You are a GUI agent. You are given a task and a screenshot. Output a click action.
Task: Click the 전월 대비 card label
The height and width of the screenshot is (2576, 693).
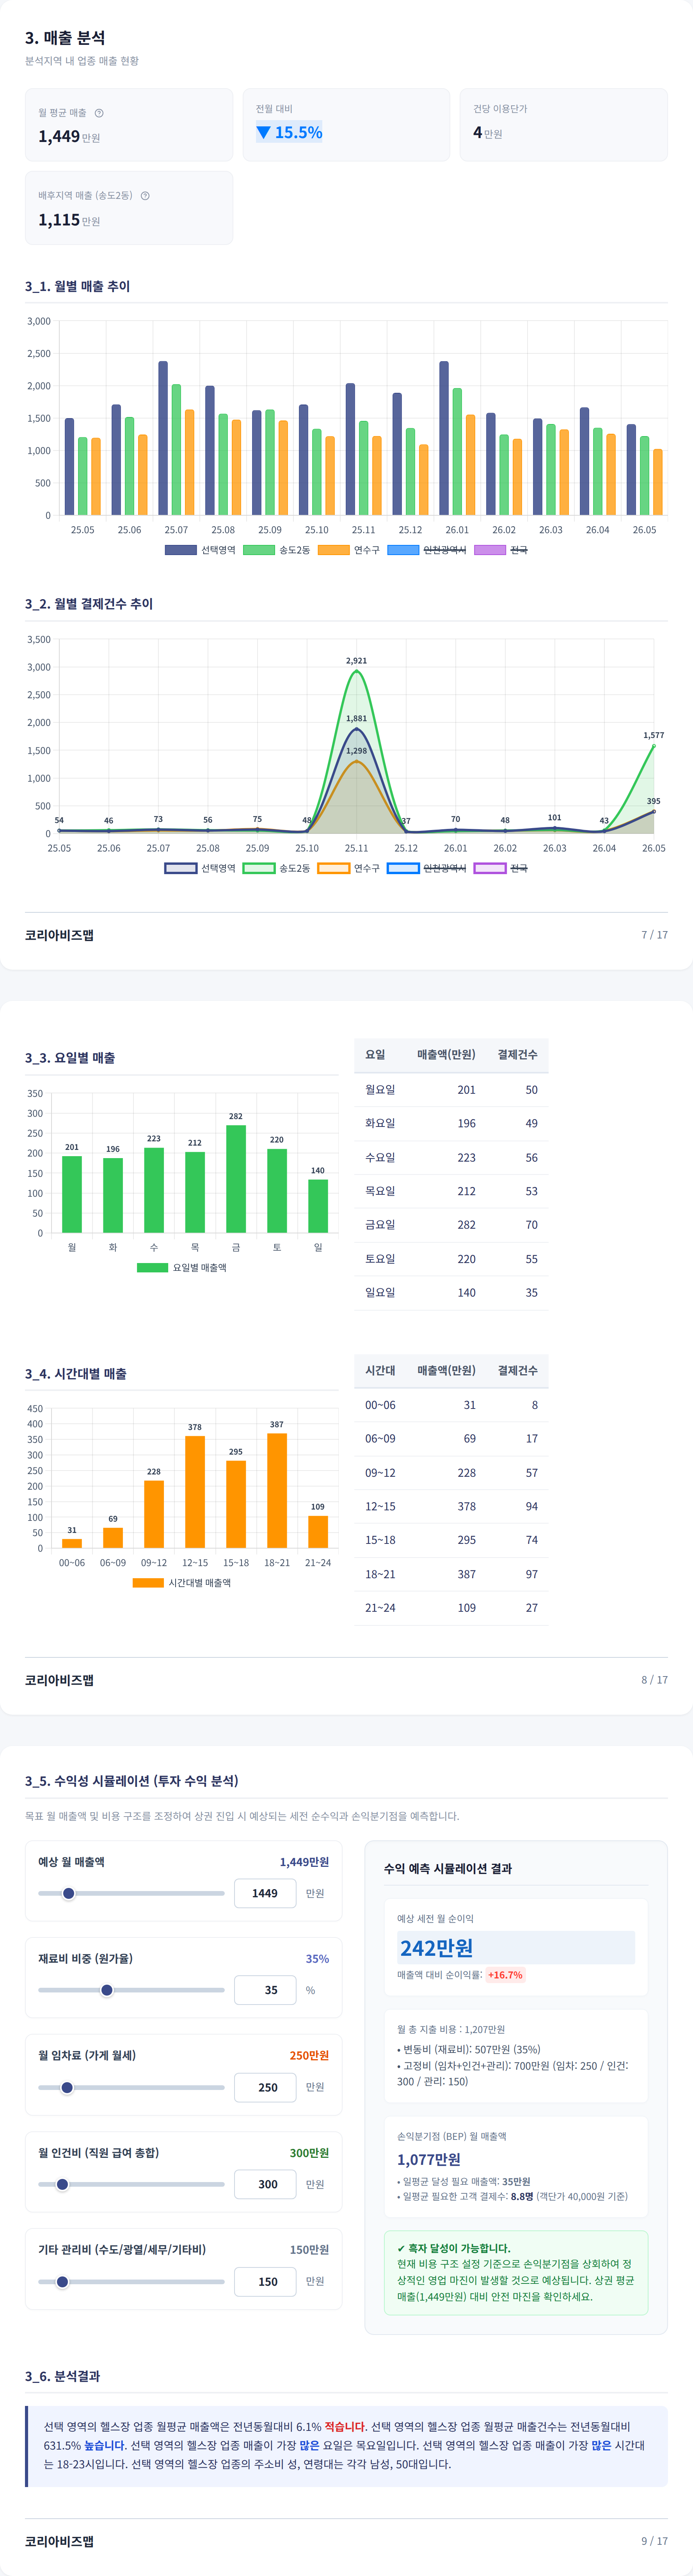(x=274, y=109)
